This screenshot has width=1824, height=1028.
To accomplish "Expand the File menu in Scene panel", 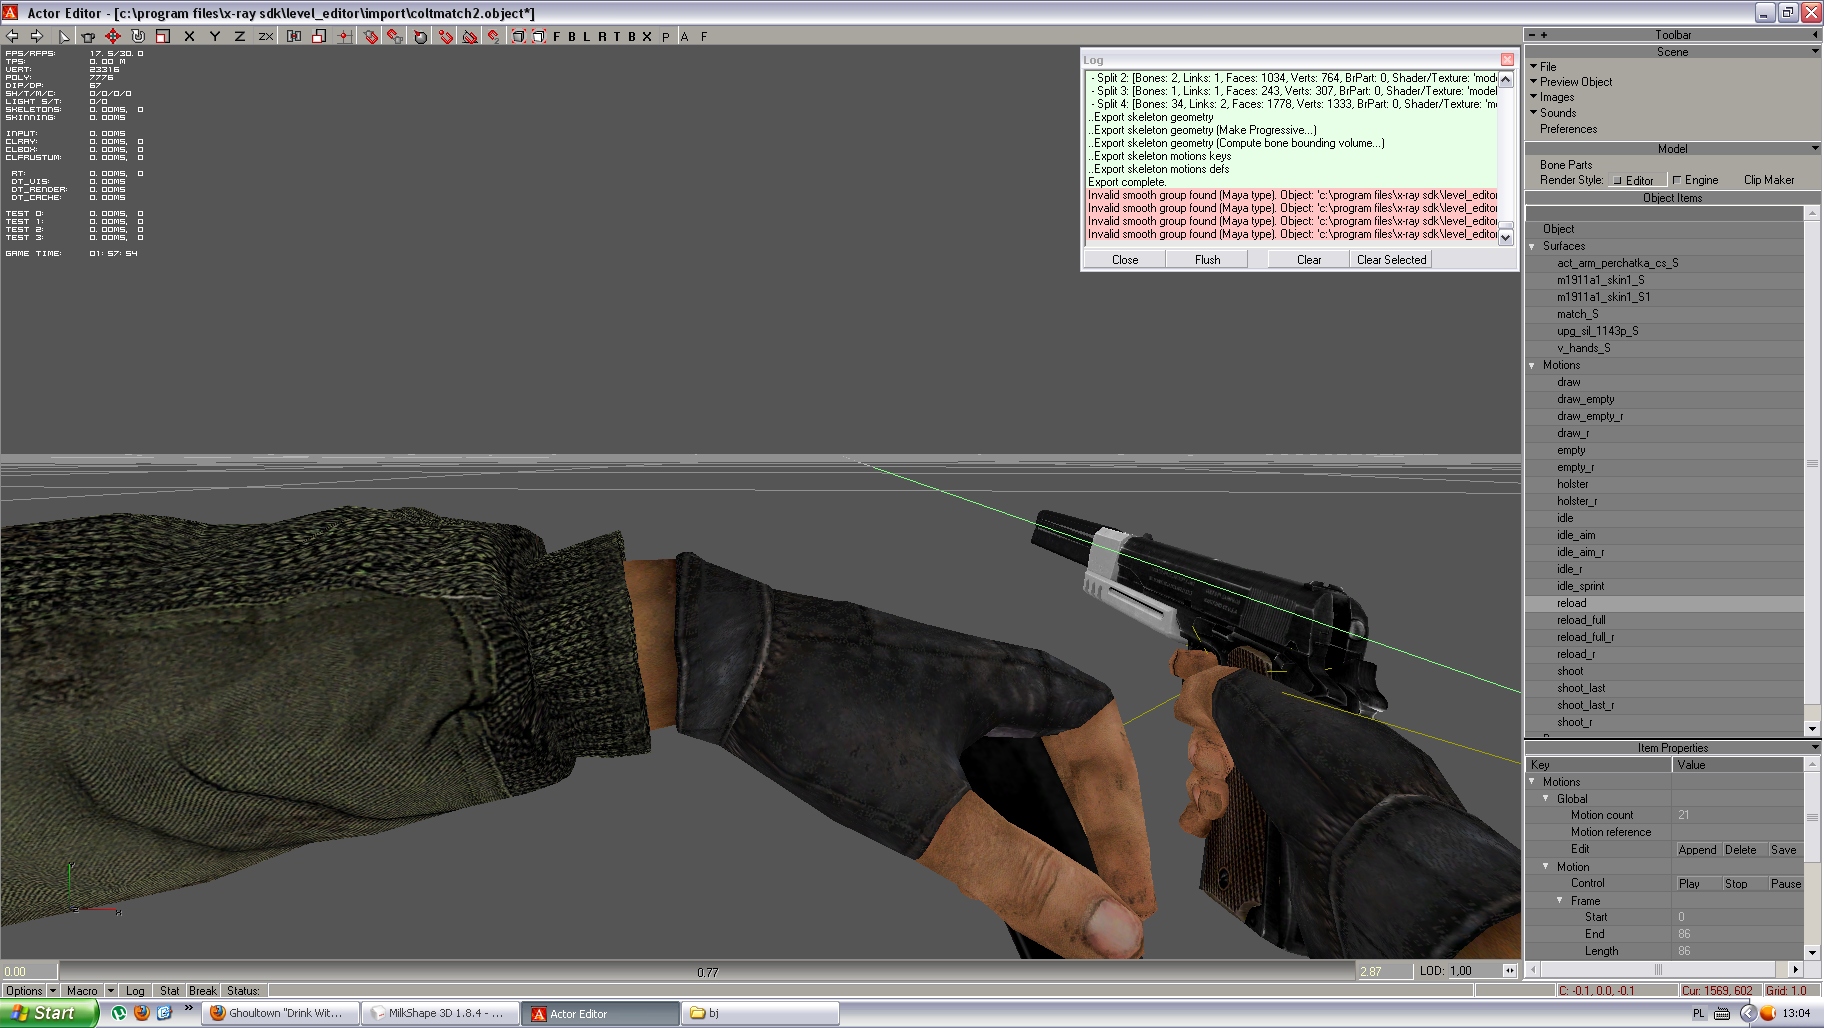I will coord(1543,67).
